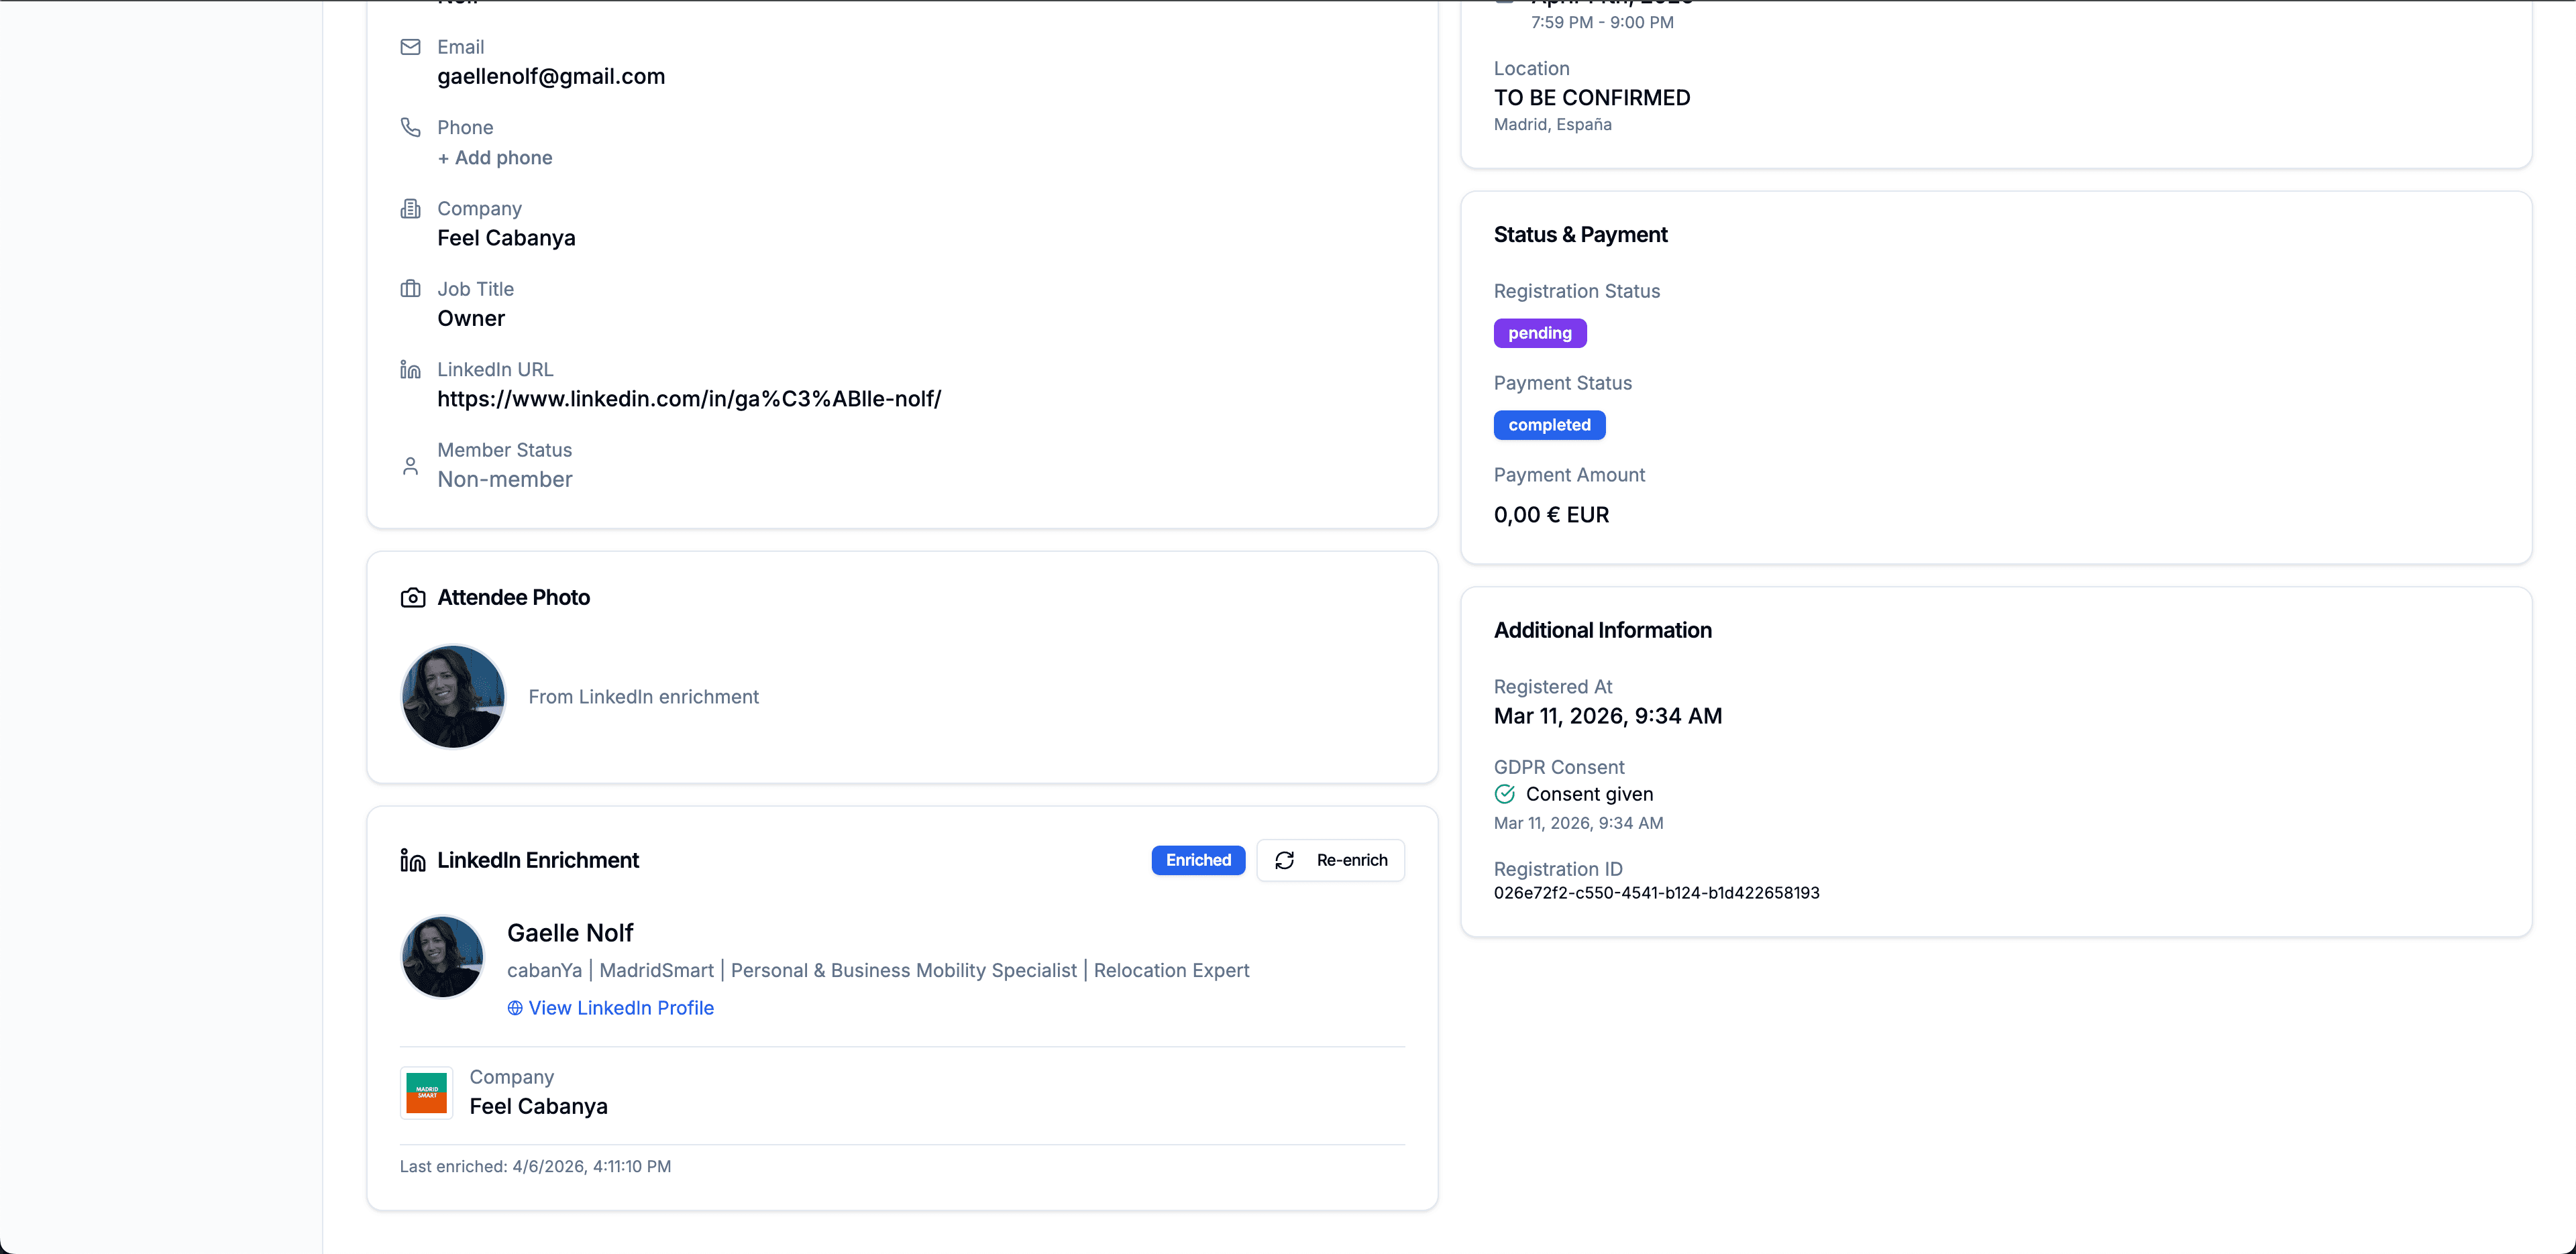Click the gaellenolf@gmail.com email address
Viewport: 2576px width, 1254px height.
(551, 77)
